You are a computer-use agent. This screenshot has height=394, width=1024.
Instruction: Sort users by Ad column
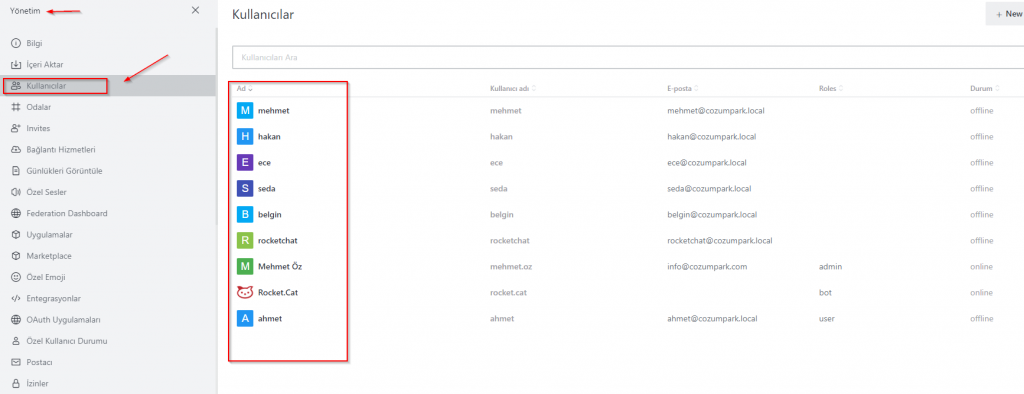coord(245,88)
